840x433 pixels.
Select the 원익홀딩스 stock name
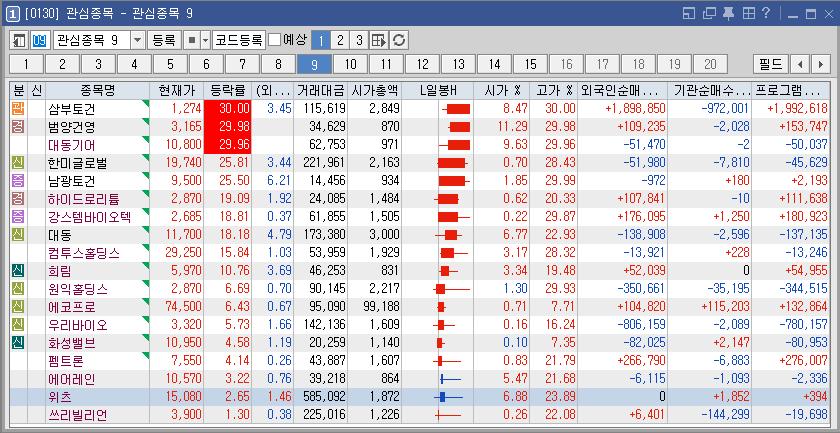[x=78, y=289]
